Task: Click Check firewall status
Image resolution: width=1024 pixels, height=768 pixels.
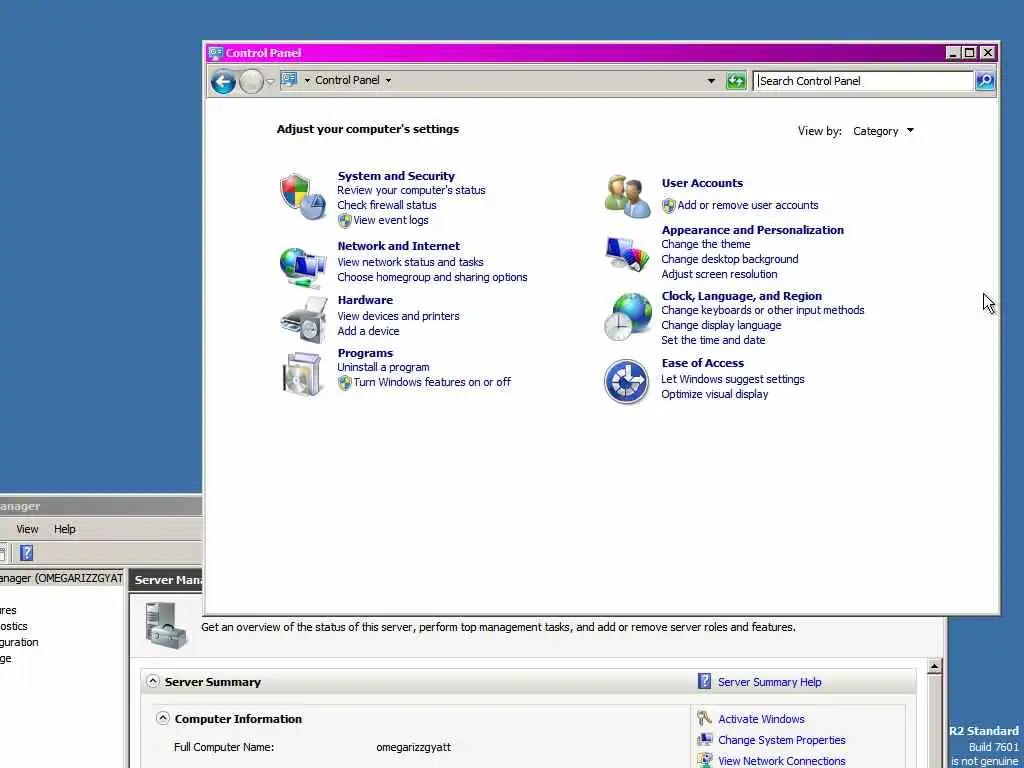Action: click(x=387, y=205)
